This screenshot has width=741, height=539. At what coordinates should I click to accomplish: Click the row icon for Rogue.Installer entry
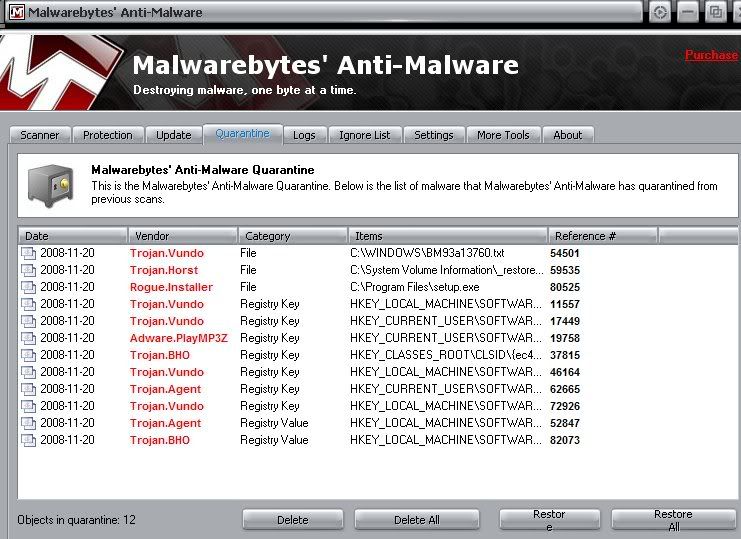(x=28, y=288)
